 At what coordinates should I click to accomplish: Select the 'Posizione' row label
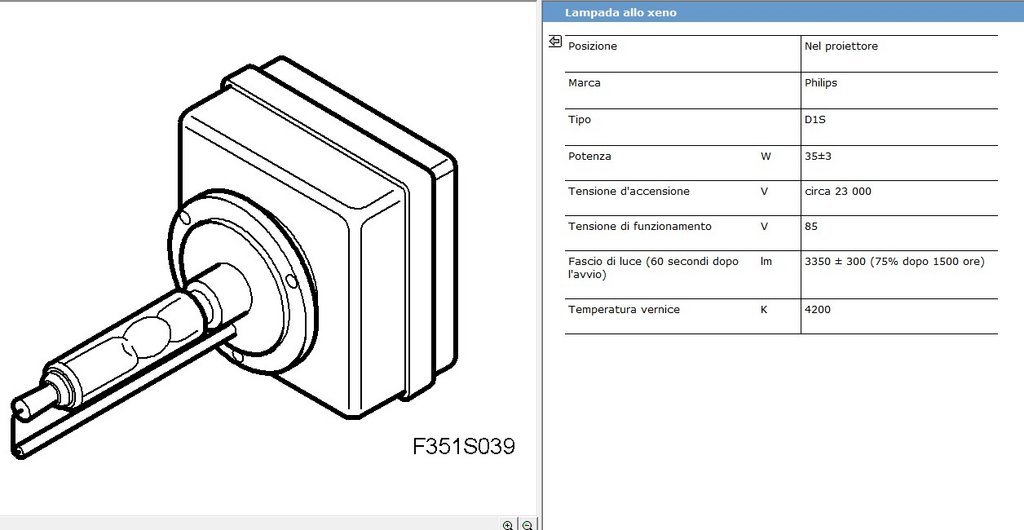pyautogui.click(x=592, y=46)
